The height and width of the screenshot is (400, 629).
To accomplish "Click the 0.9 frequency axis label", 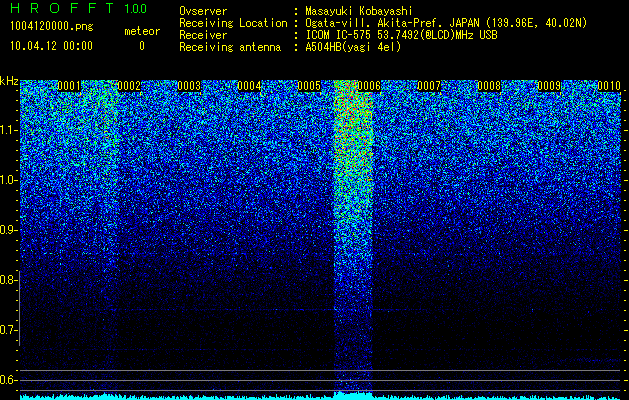I will point(8,230).
